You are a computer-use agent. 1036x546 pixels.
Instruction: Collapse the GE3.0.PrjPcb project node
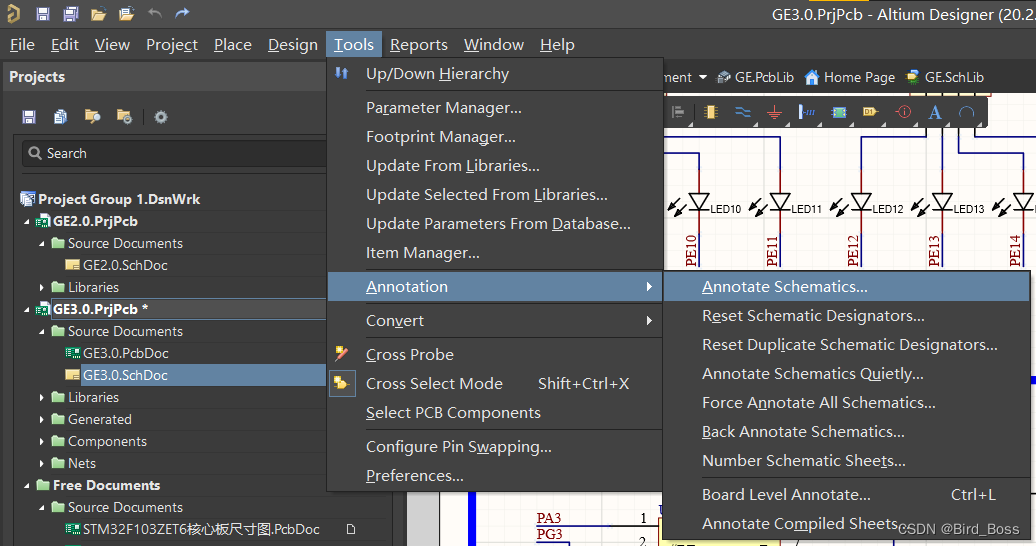[x=26, y=309]
